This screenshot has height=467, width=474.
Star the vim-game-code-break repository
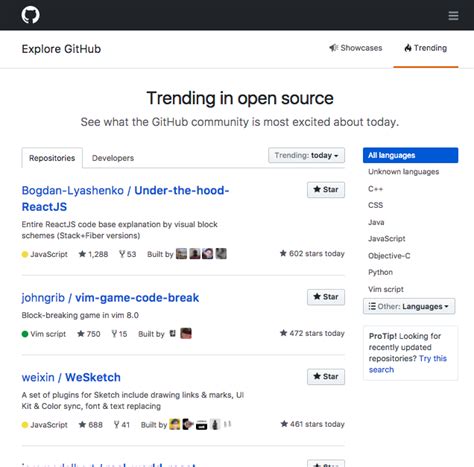tap(326, 297)
